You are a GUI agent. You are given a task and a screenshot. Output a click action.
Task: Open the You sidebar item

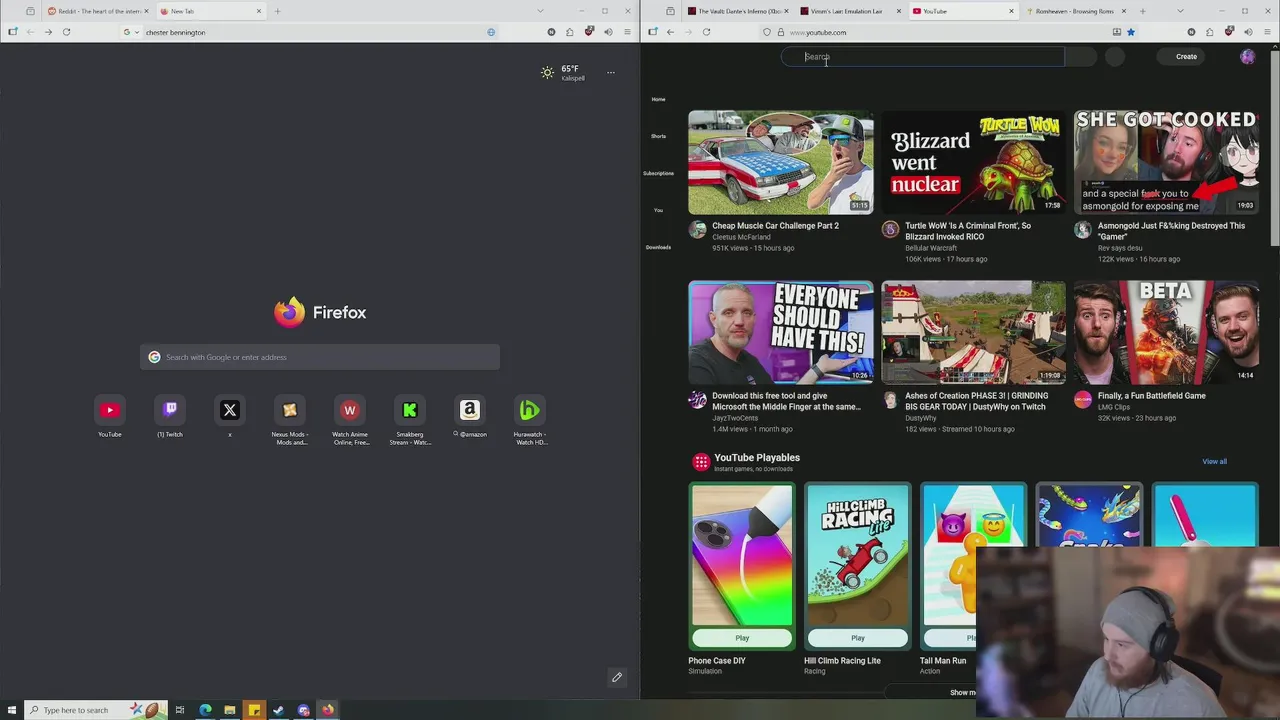658,210
